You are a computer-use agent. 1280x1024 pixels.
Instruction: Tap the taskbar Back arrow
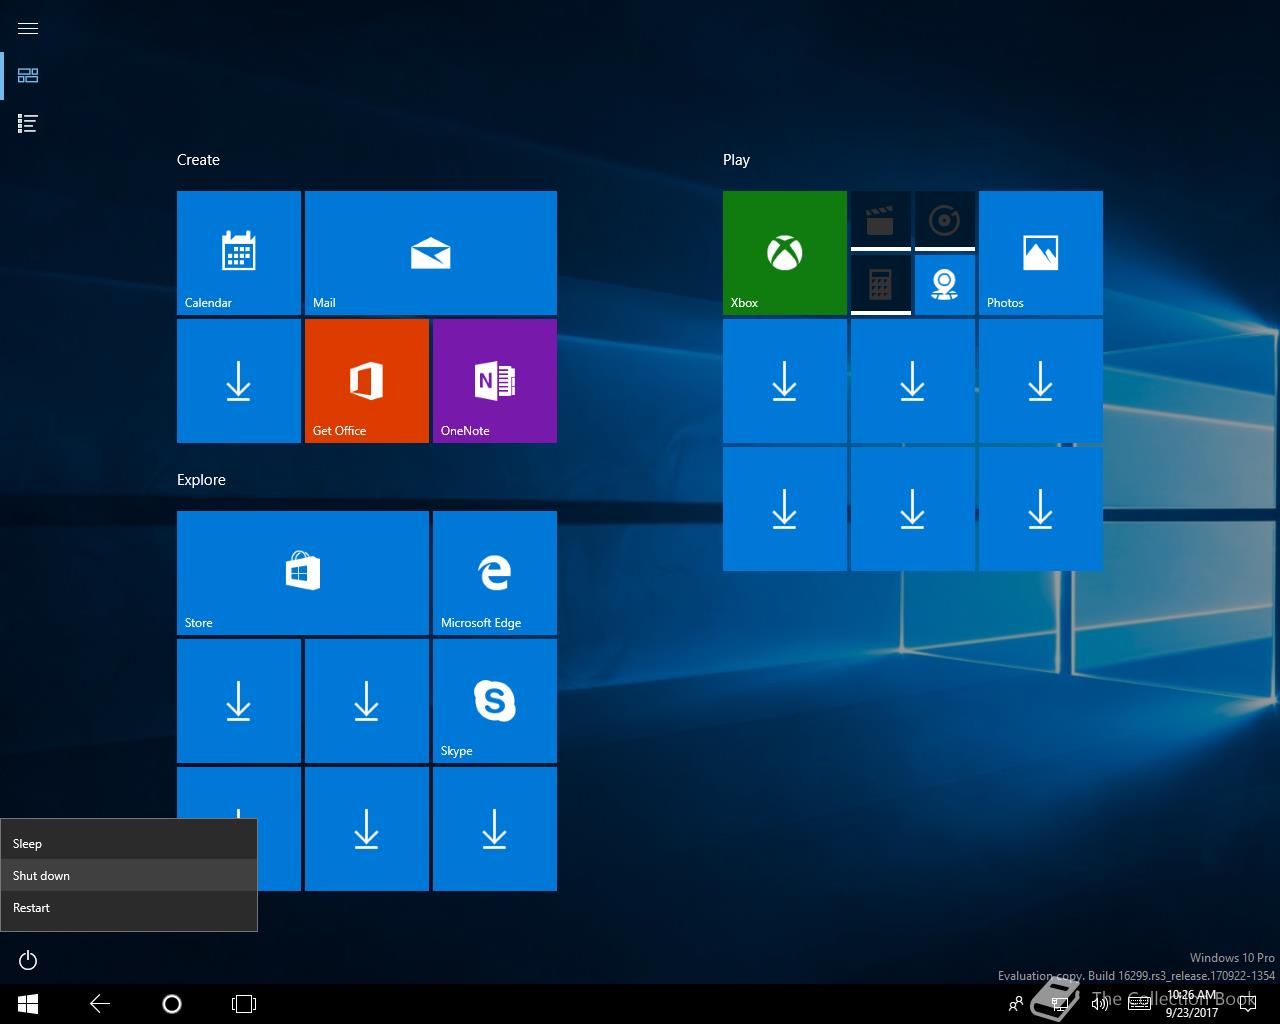(100, 1004)
